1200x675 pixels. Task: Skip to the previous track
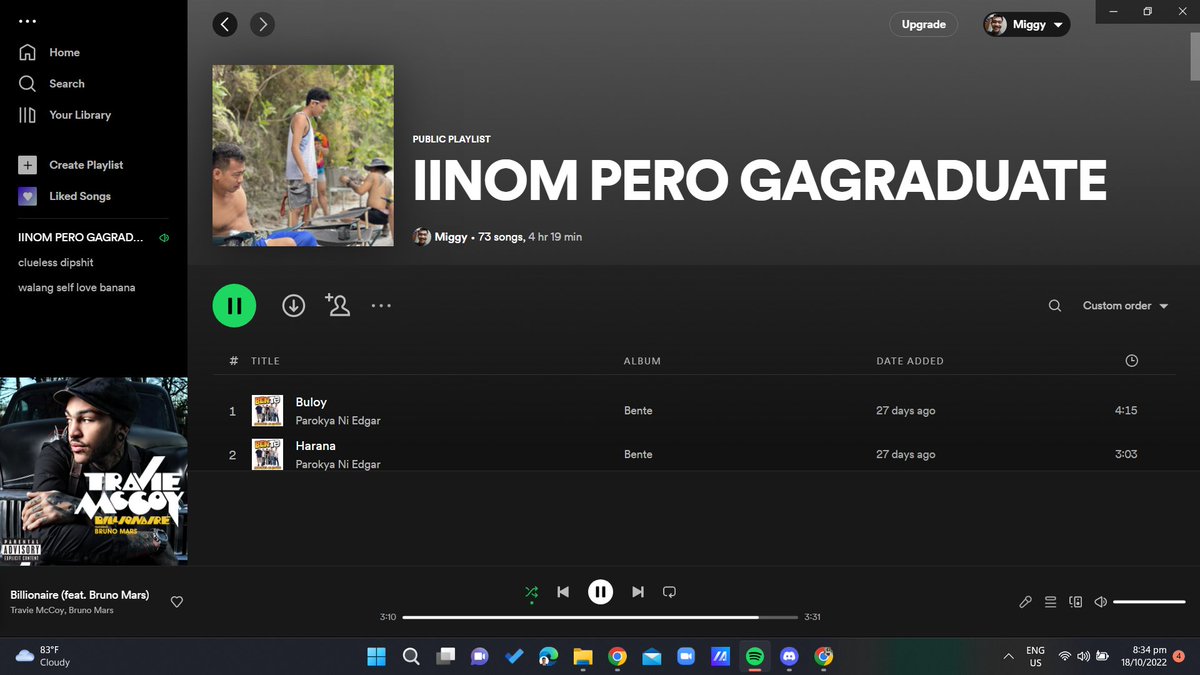pyautogui.click(x=563, y=592)
